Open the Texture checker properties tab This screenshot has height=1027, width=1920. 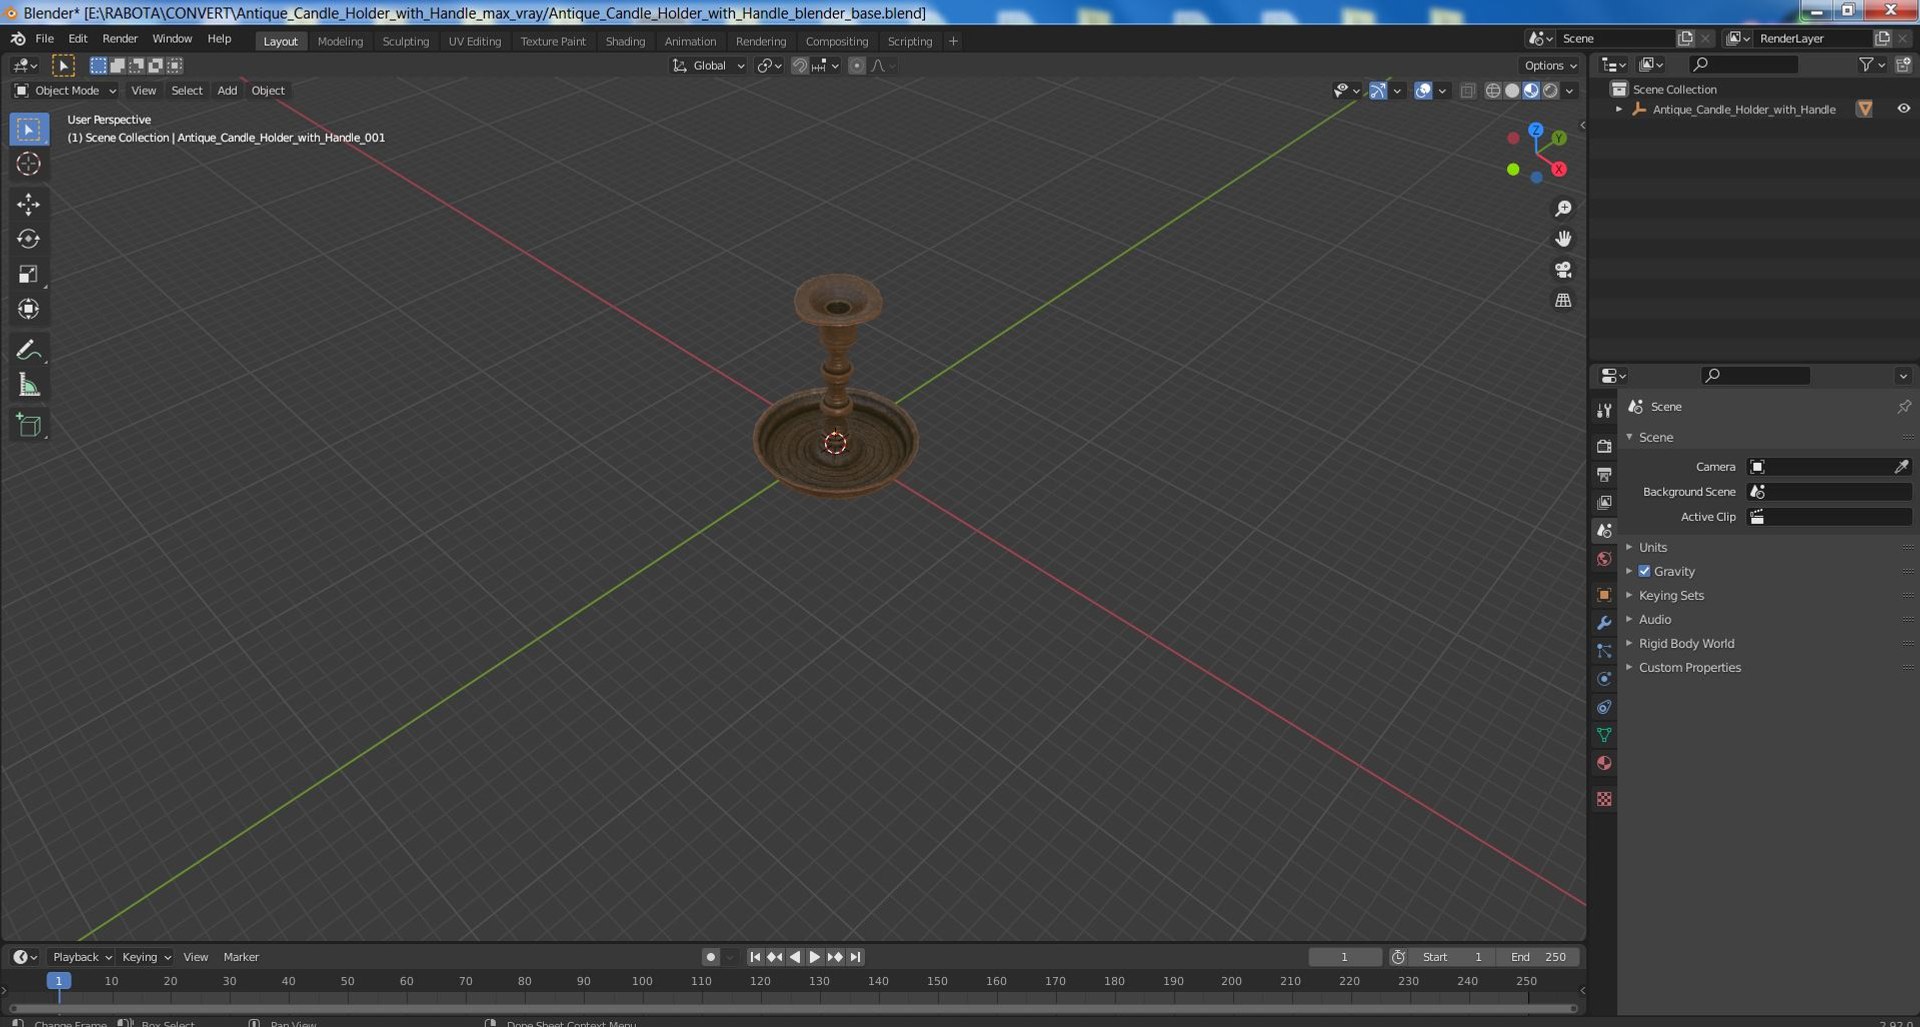tap(1604, 799)
